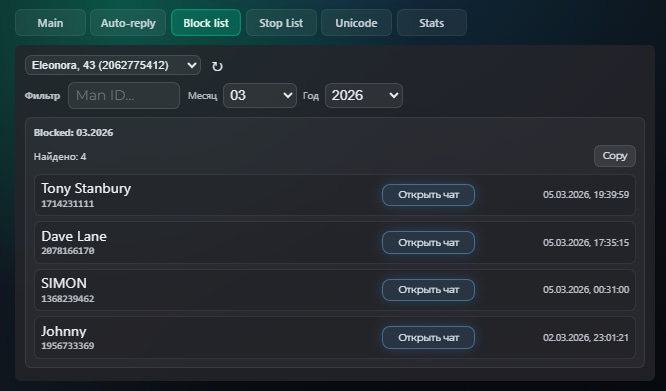The height and width of the screenshot is (391, 666).
Task: Open chat with Tony Stanbury
Action: tap(428, 195)
